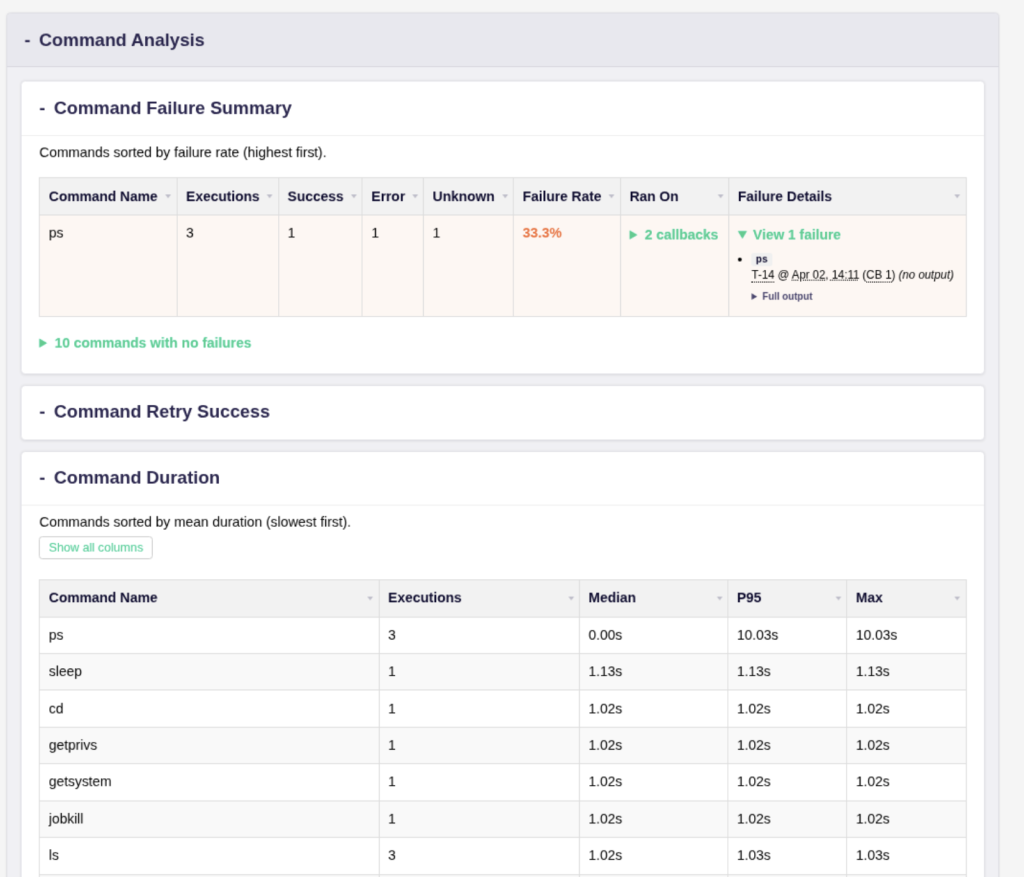This screenshot has width=1024, height=877.
Task: Click sort arrow on Unknown column header
Action: click(504, 197)
